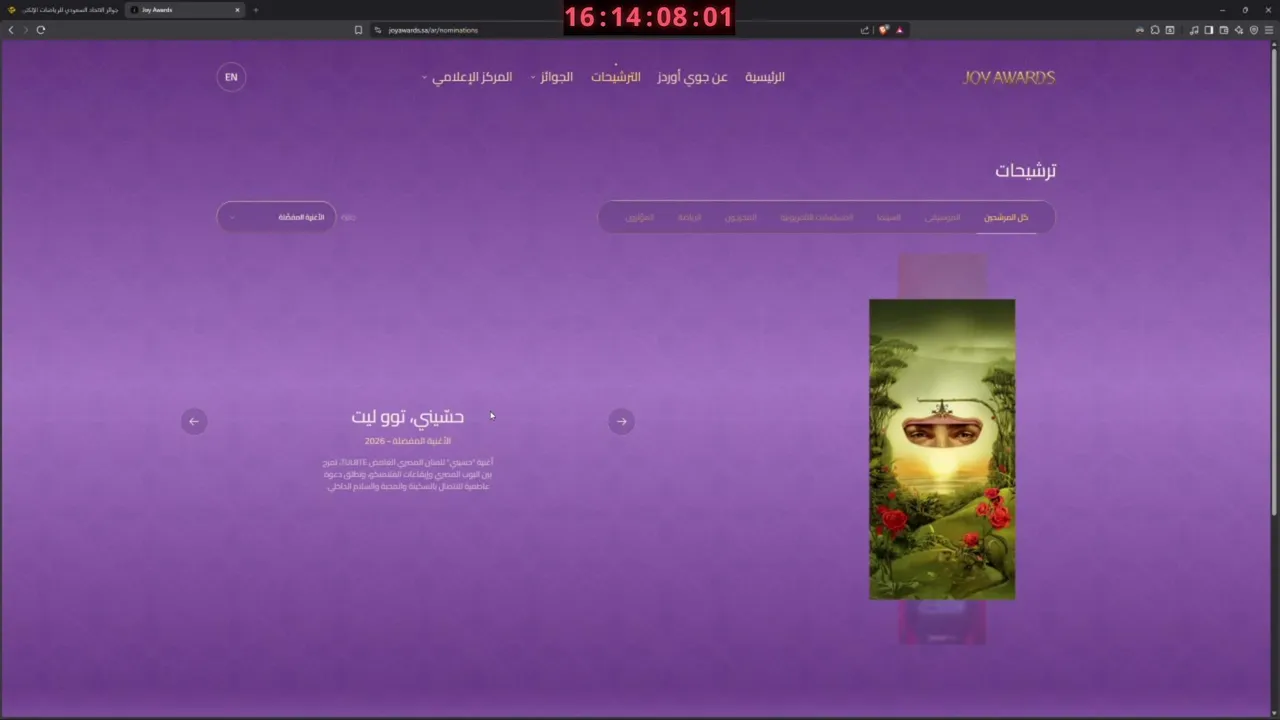The image size is (1280, 720).
Task: Click the JOY AWARDS logo
Action: (x=1009, y=77)
